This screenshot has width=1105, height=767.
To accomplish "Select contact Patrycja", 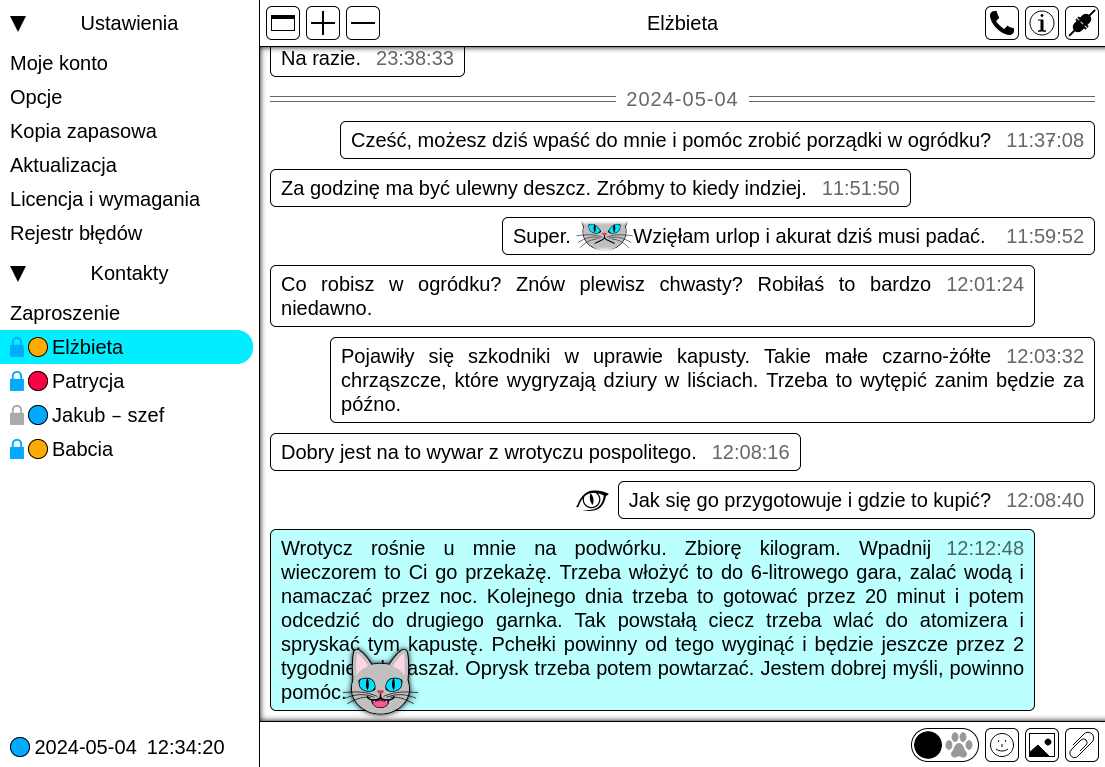I will point(127,381).
